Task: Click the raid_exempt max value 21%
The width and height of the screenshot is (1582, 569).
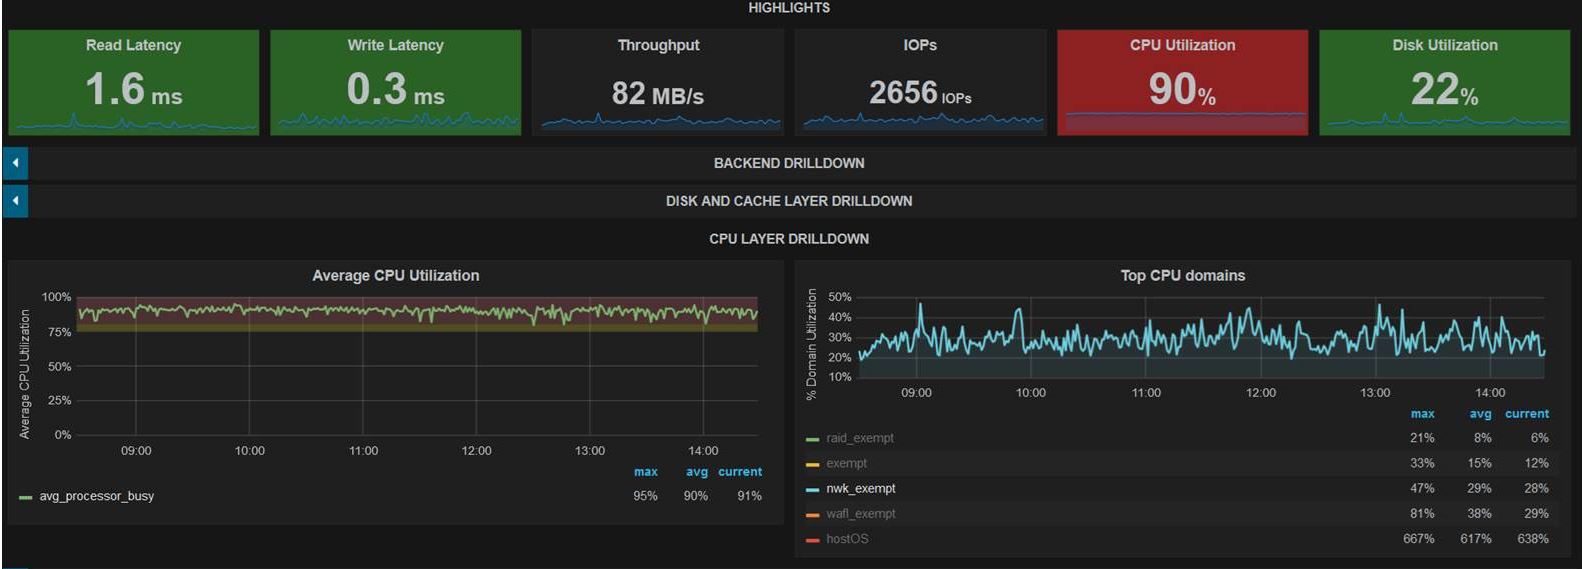Action: coord(1422,438)
